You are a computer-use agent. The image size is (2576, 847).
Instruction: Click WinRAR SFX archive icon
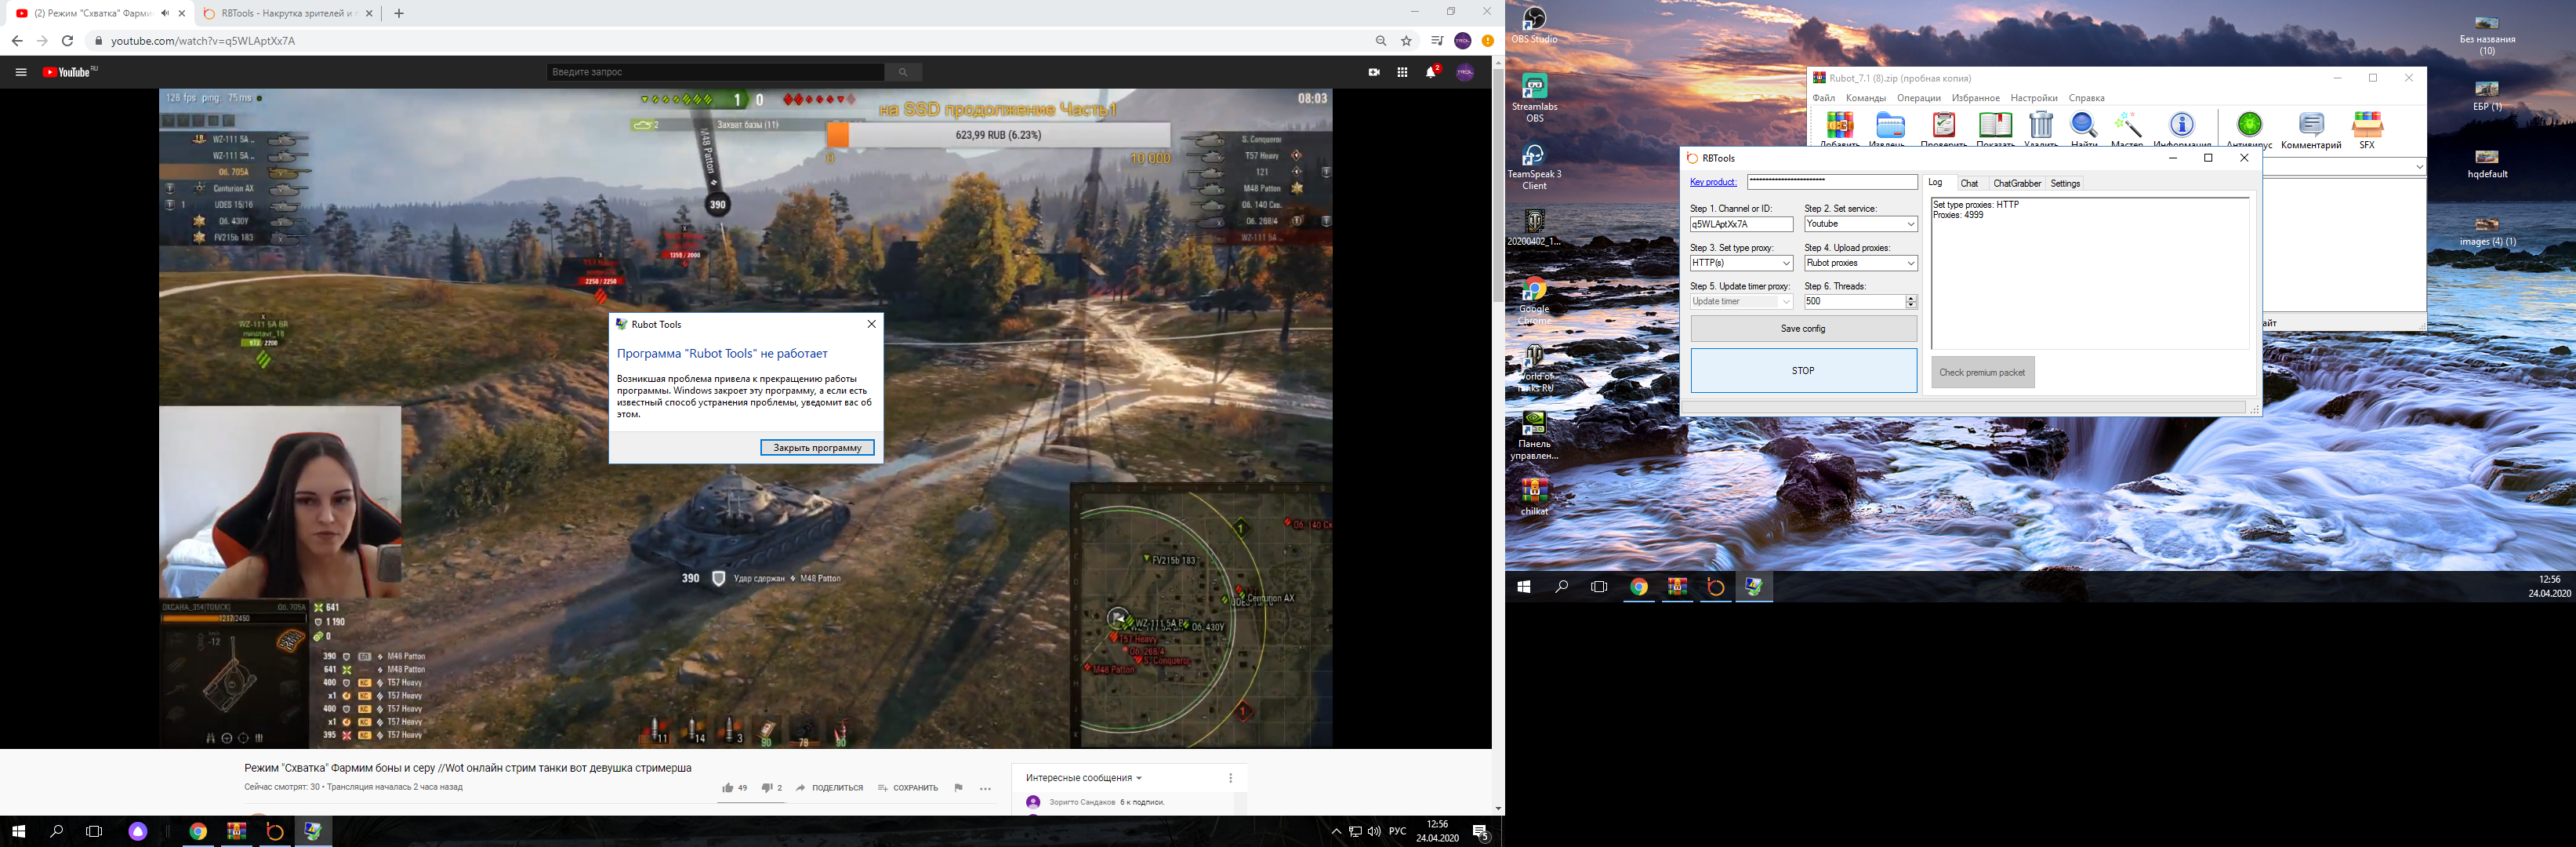point(2367,126)
